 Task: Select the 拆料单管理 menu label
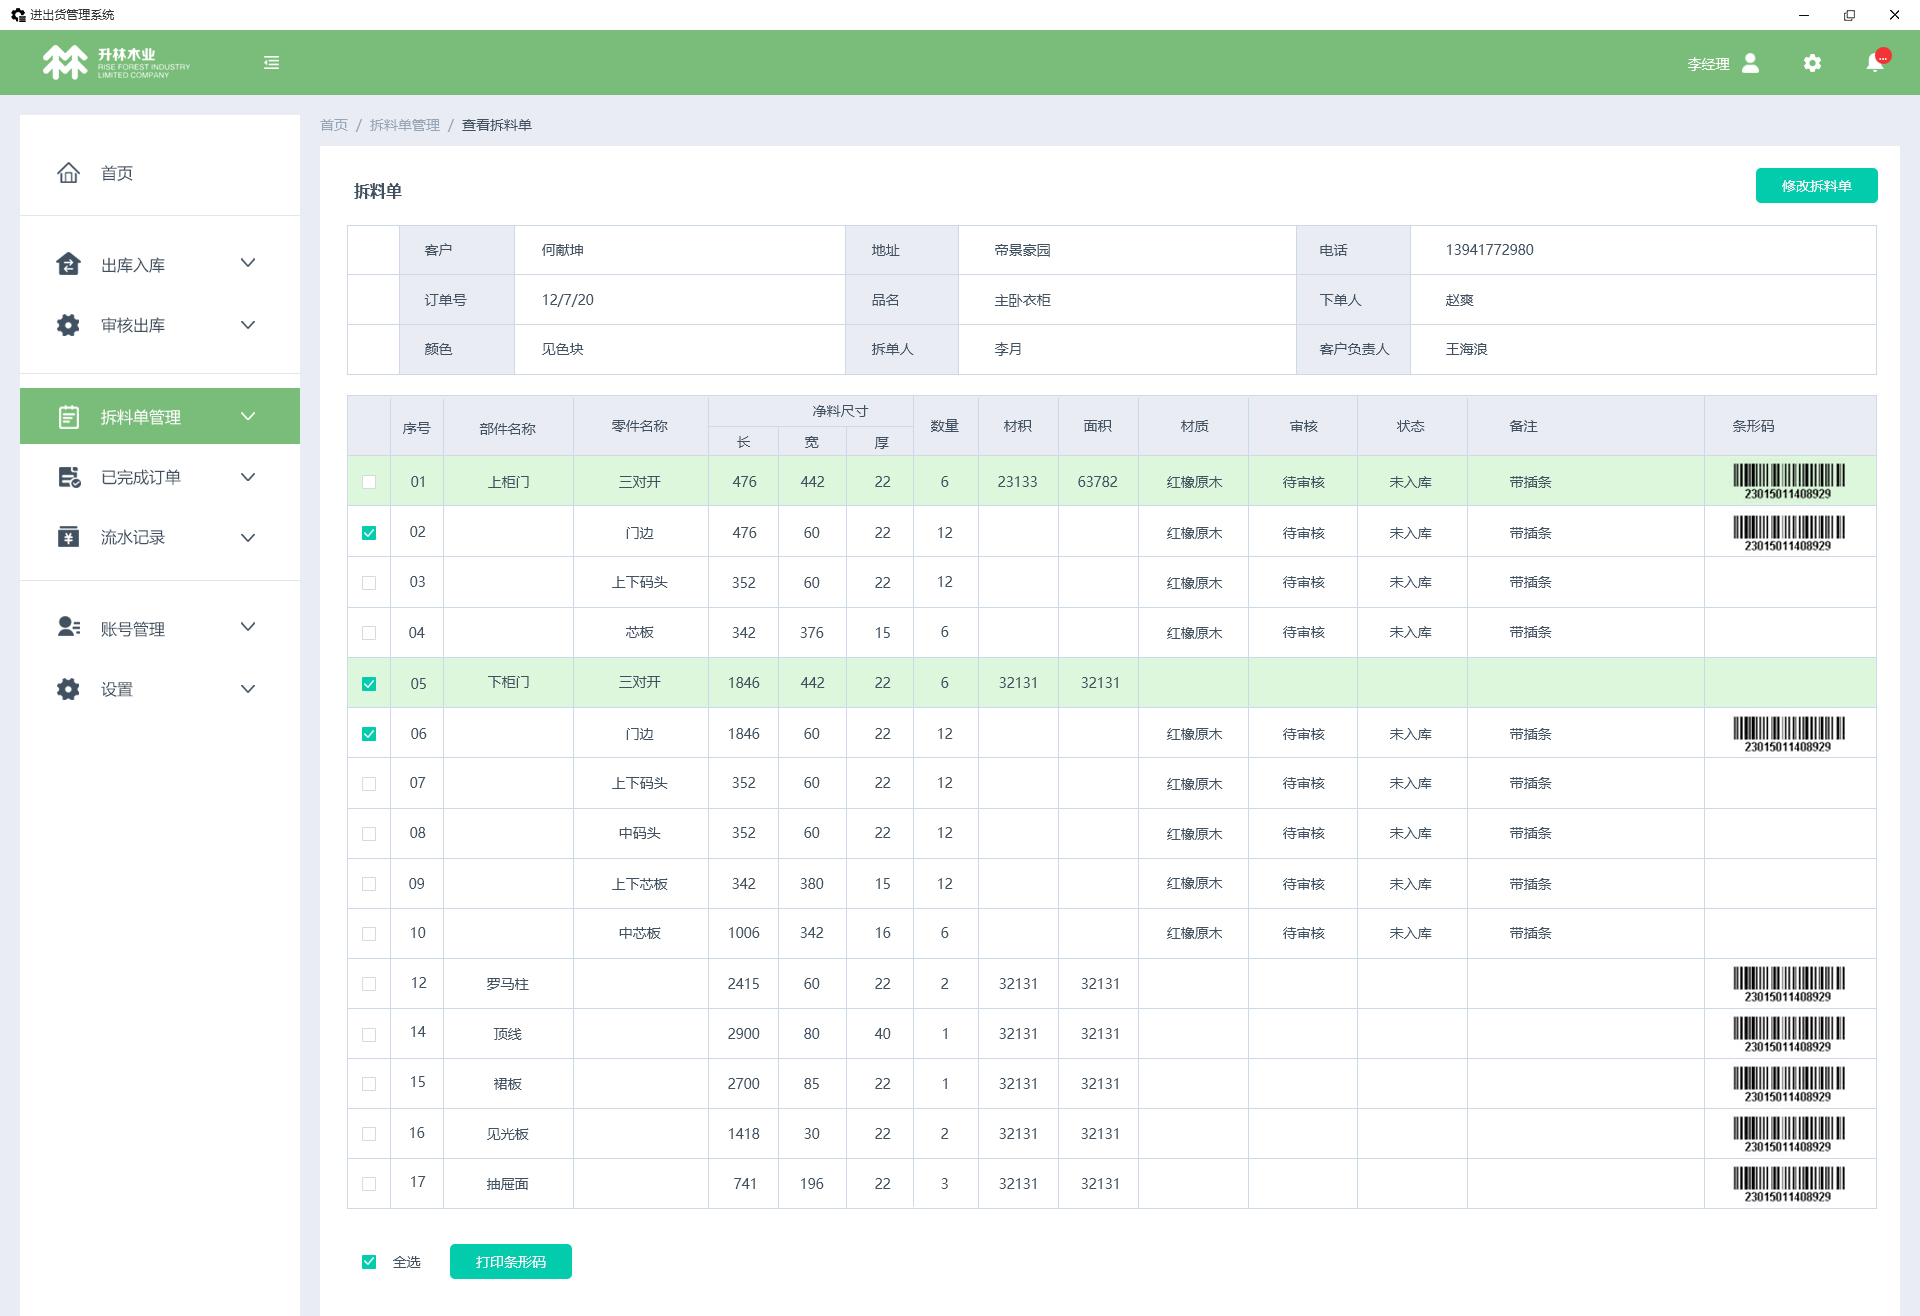point(141,417)
